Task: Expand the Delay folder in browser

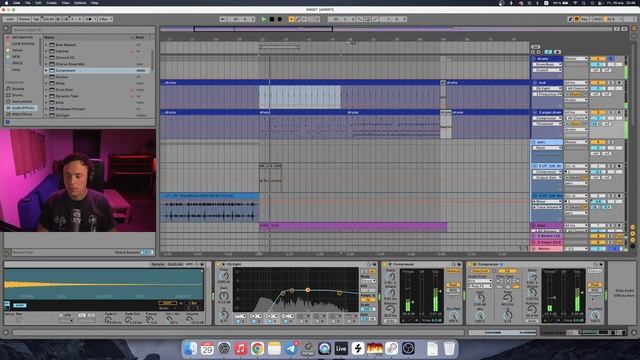Action: coord(47,83)
